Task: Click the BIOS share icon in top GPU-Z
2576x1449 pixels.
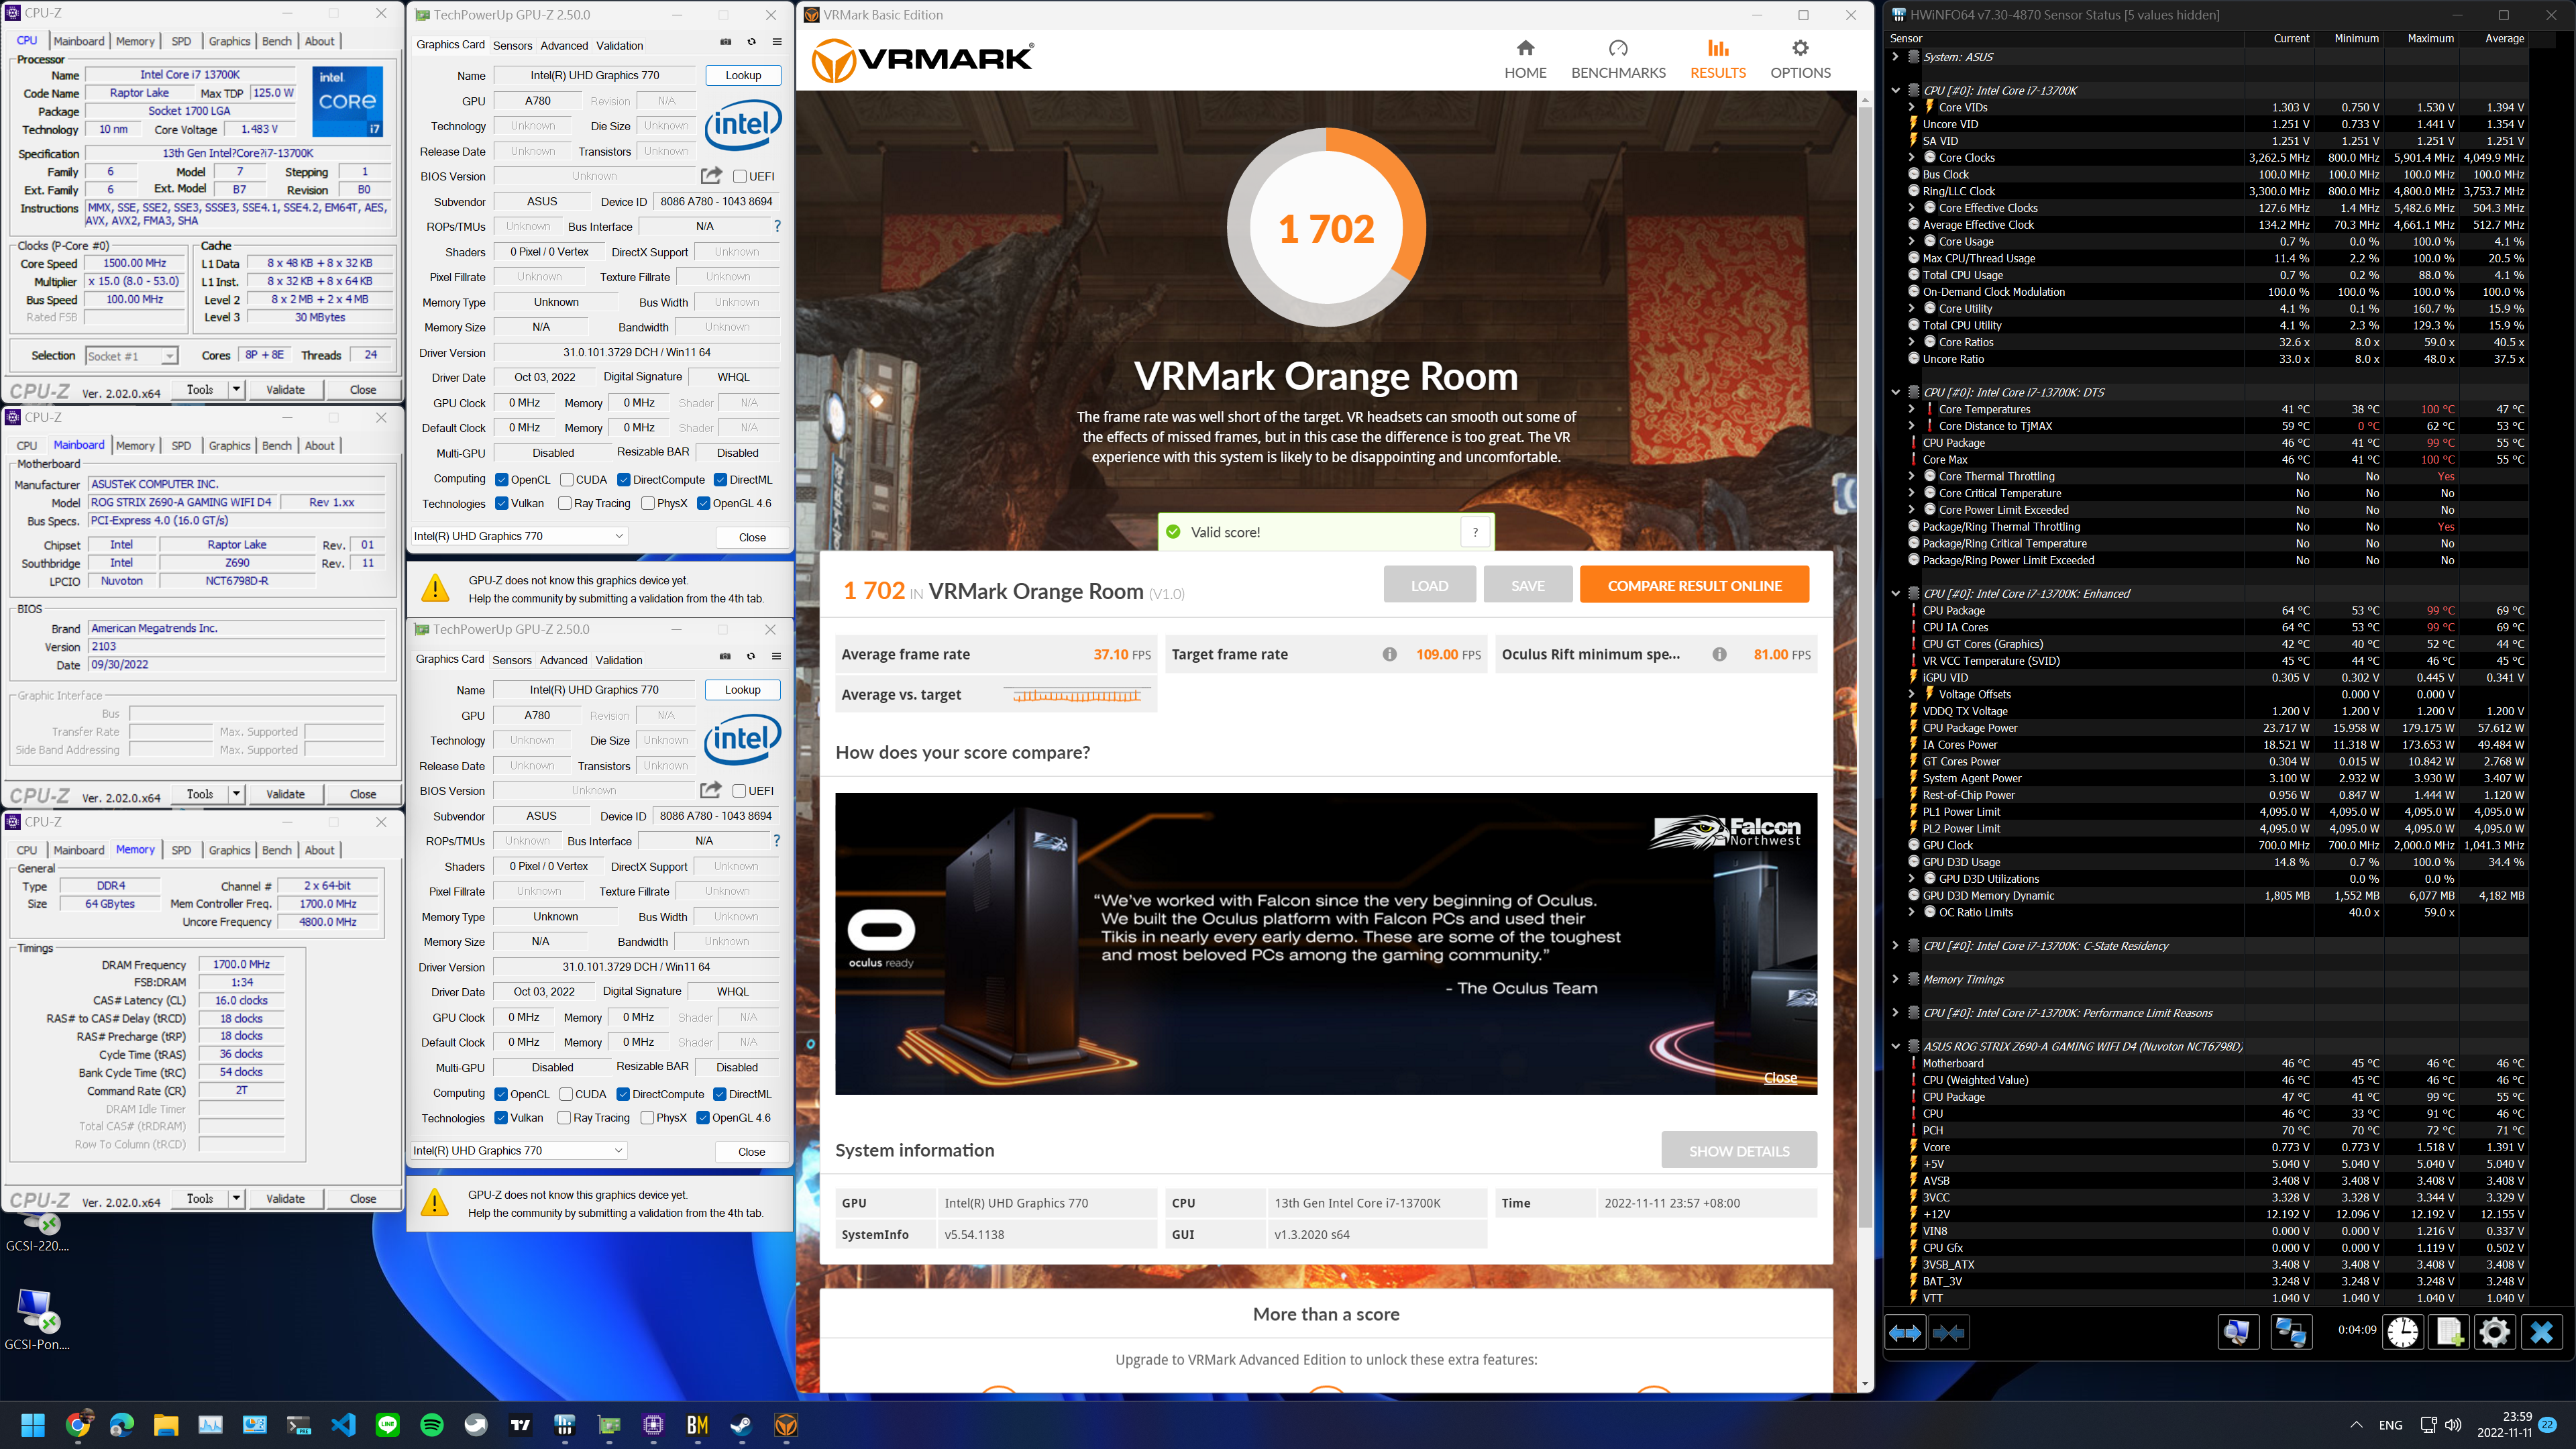Action: [711, 176]
